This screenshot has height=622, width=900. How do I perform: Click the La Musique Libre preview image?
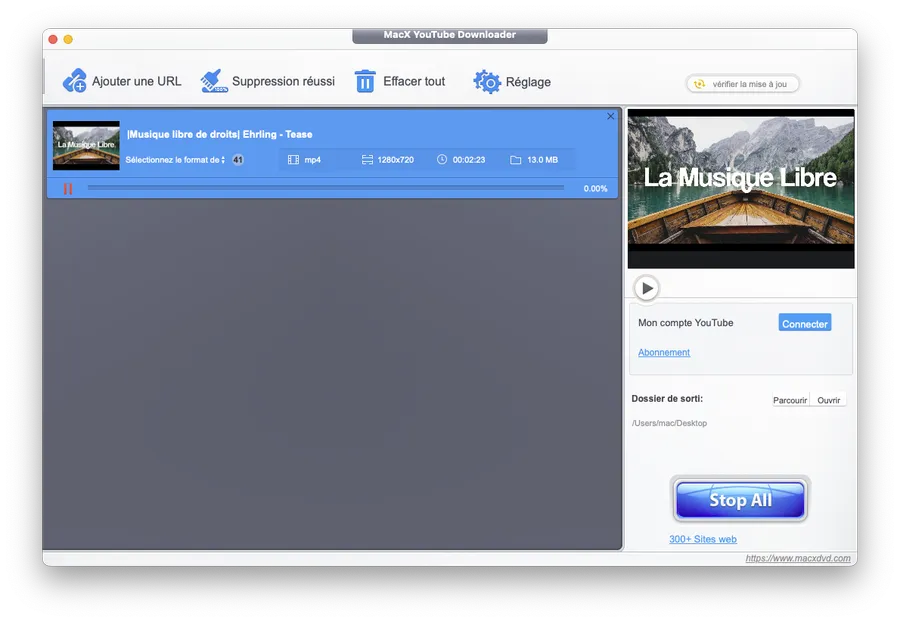pyautogui.click(x=741, y=189)
